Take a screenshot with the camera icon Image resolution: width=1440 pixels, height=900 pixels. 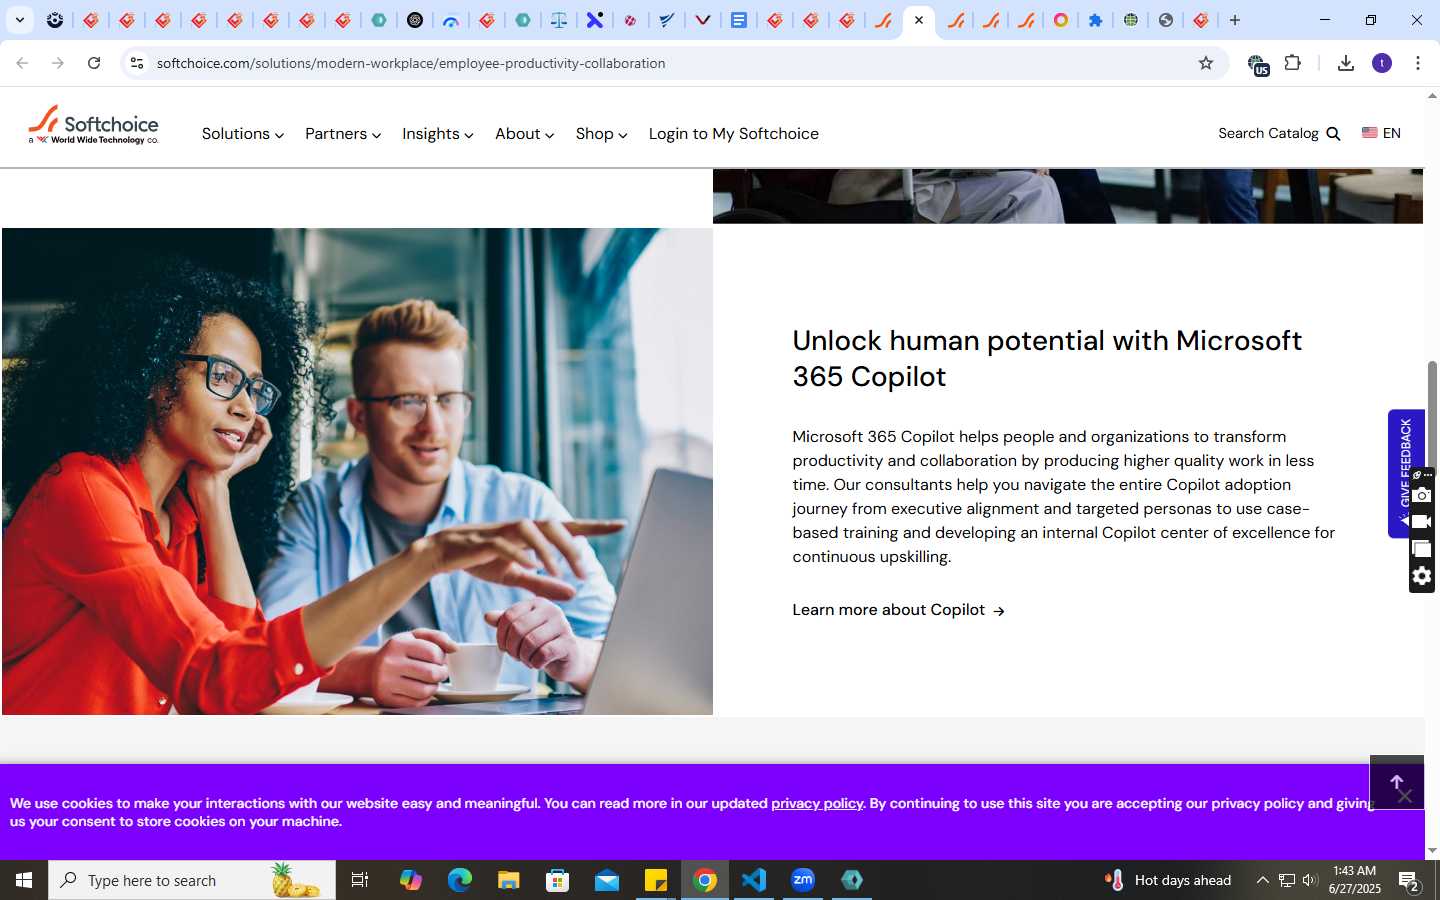(1422, 495)
